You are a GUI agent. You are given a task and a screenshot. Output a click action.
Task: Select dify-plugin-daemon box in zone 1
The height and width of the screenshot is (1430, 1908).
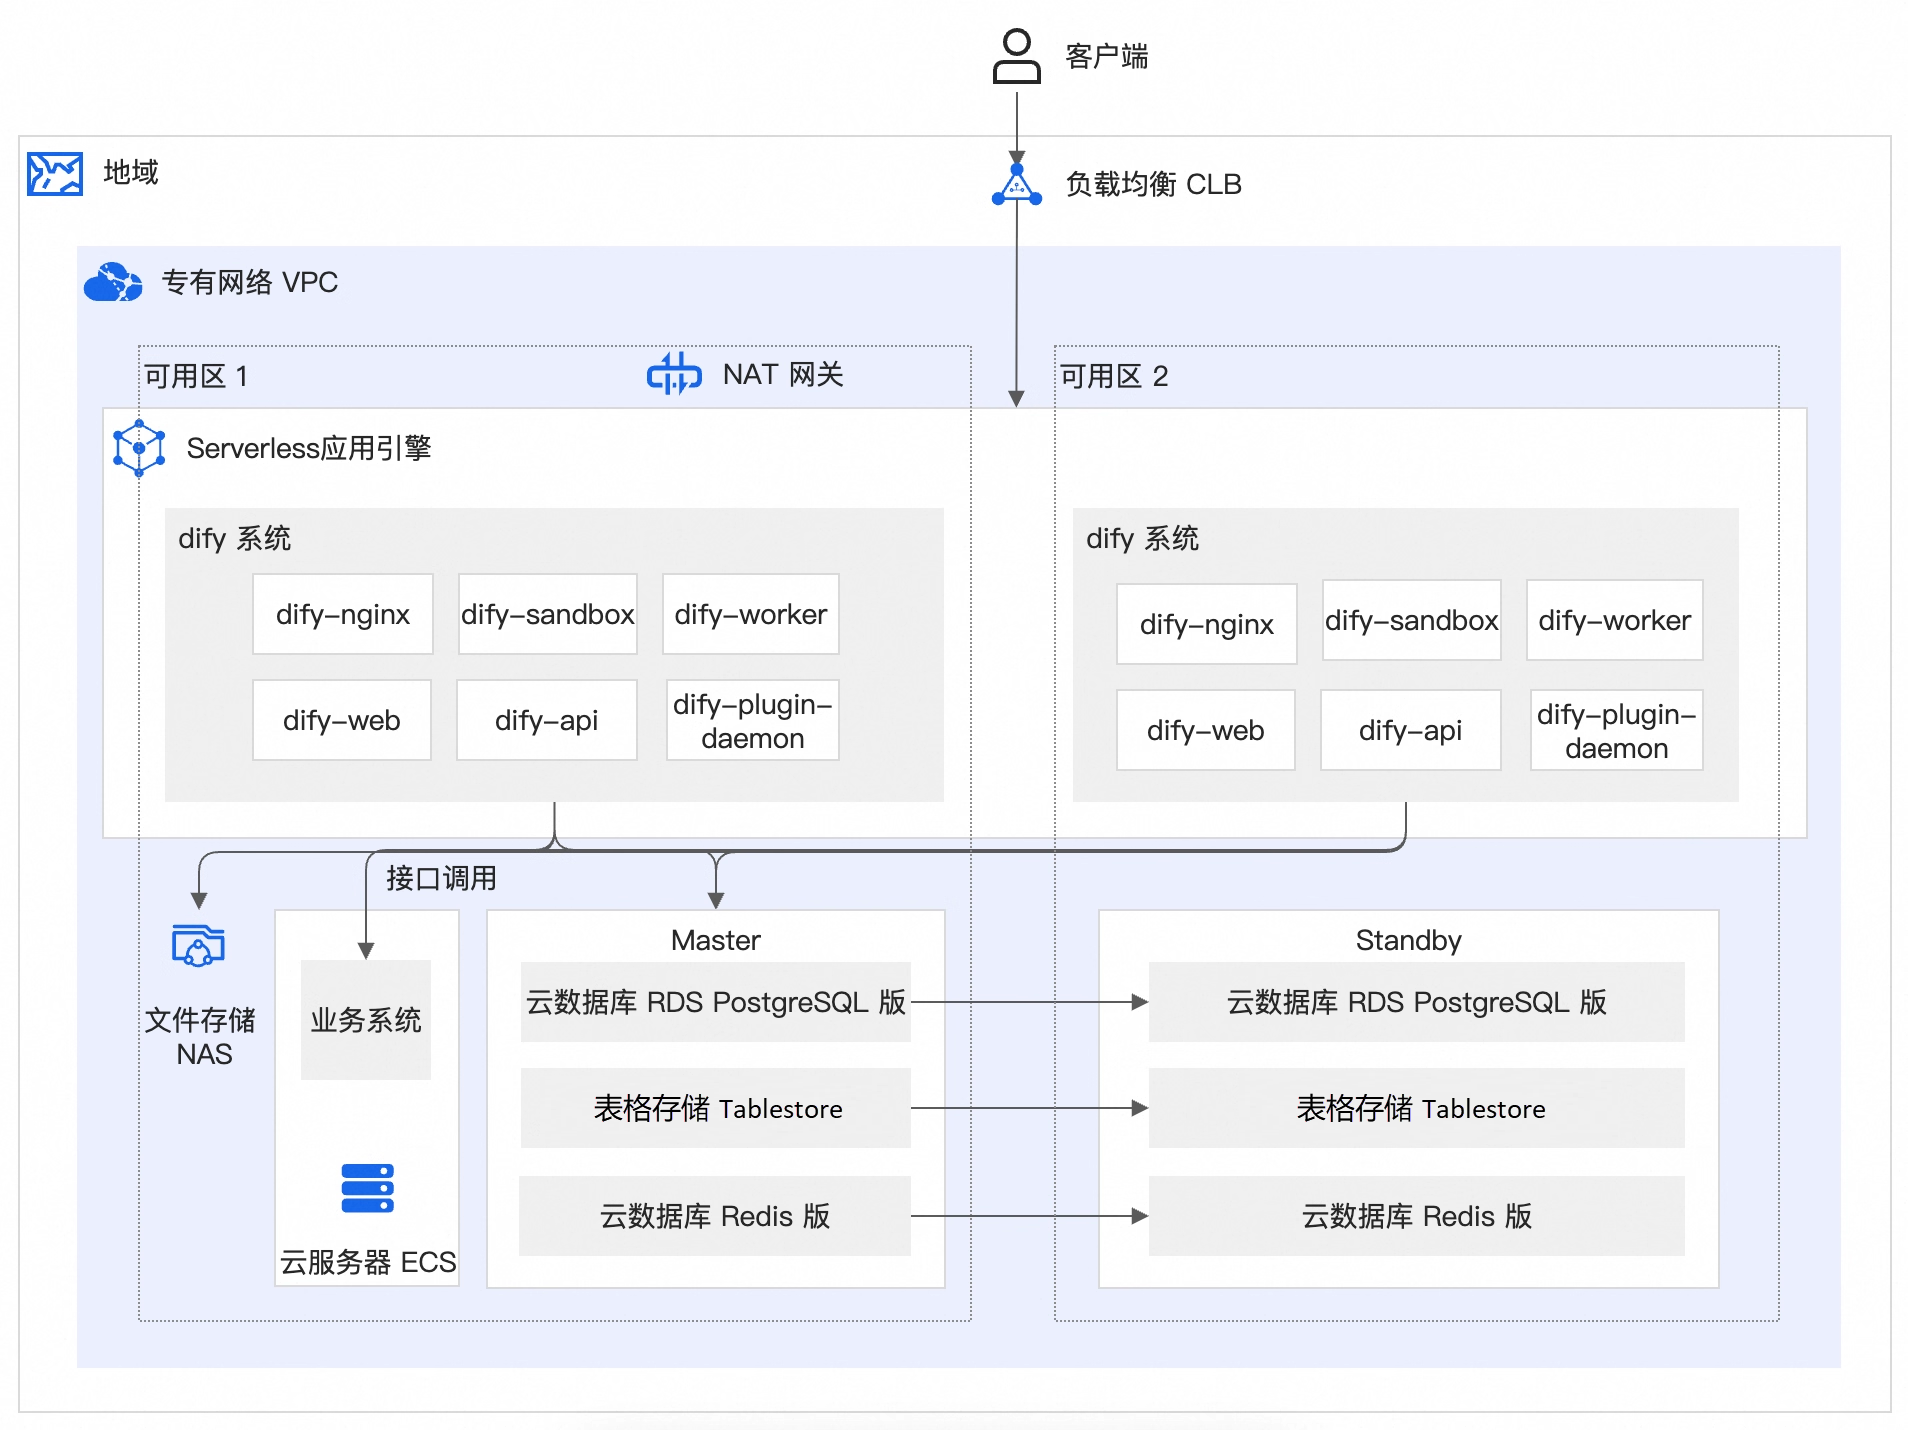753,720
